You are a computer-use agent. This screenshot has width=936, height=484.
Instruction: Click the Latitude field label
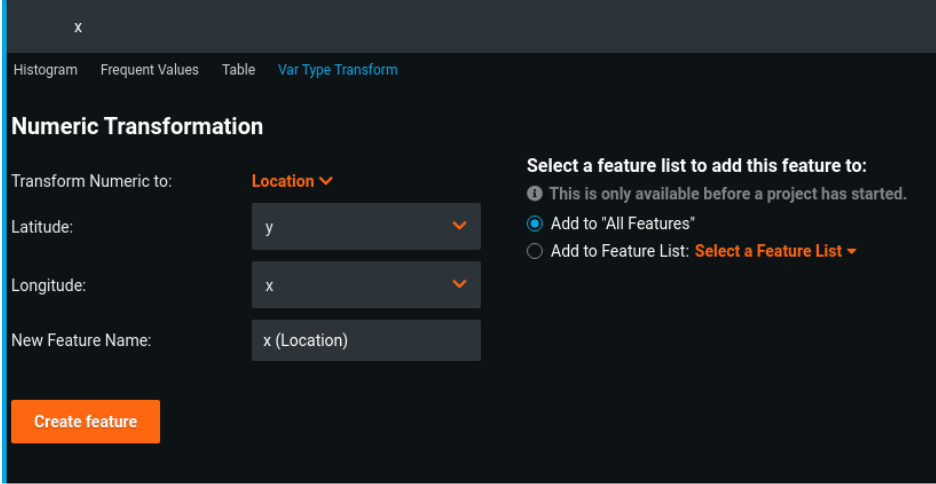coord(42,227)
